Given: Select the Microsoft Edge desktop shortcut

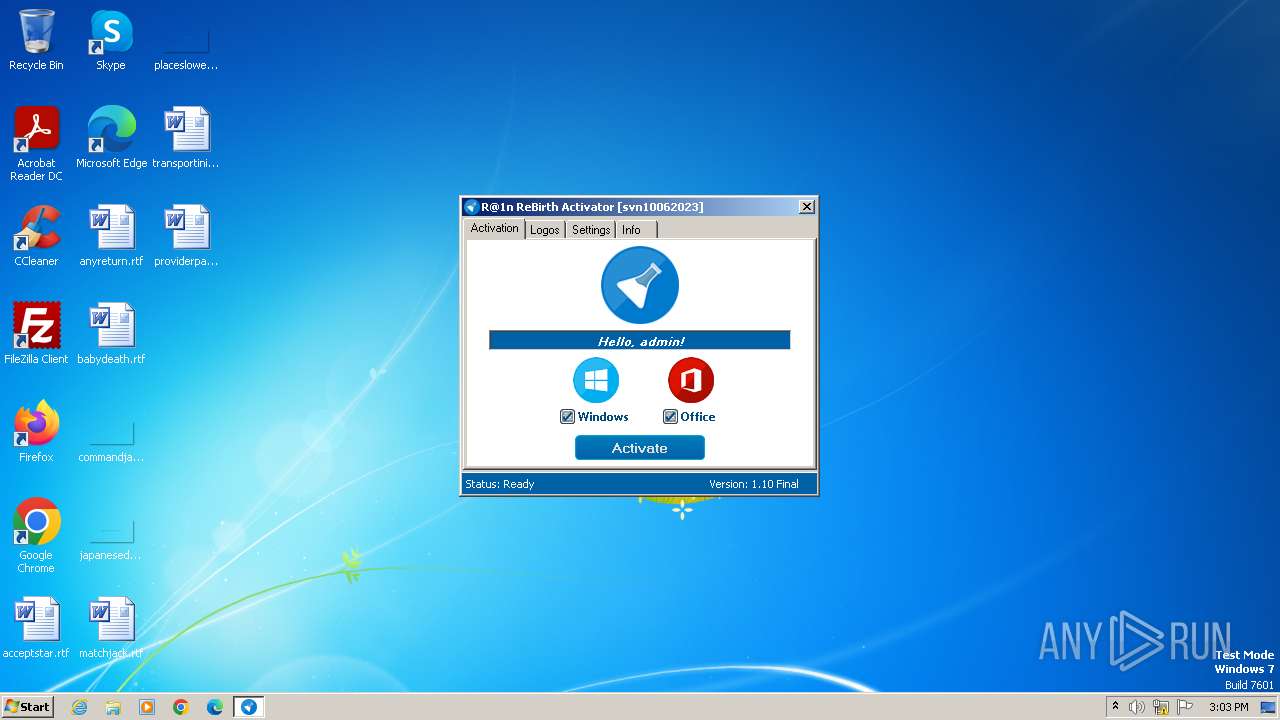Looking at the screenshot, I should [111, 139].
